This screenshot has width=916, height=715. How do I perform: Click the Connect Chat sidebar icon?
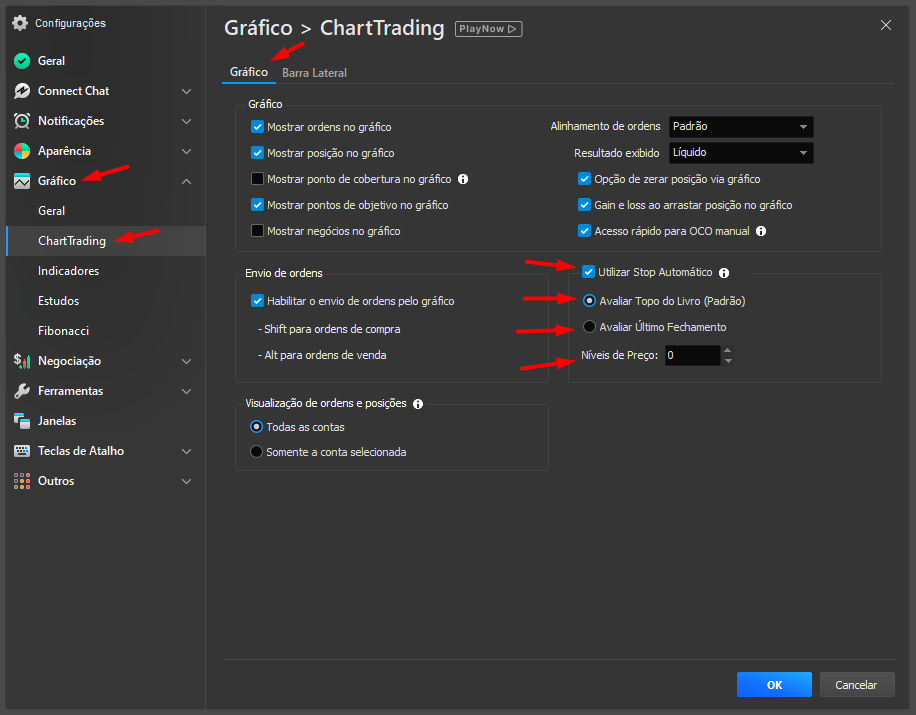coord(22,91)
